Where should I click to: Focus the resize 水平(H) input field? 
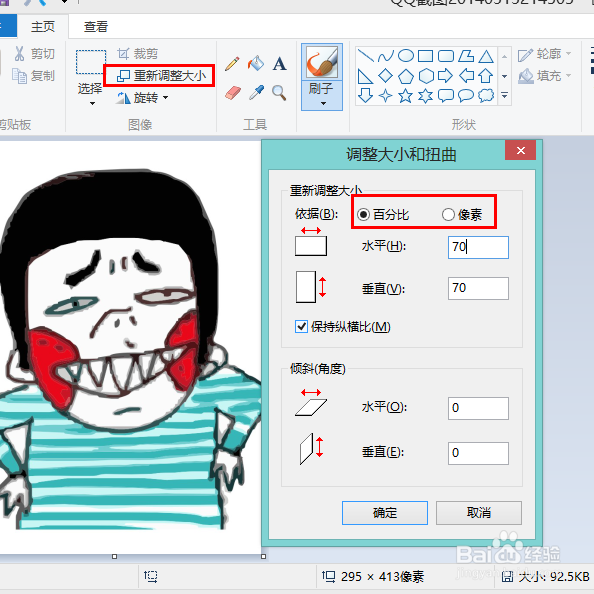point(478,247)
